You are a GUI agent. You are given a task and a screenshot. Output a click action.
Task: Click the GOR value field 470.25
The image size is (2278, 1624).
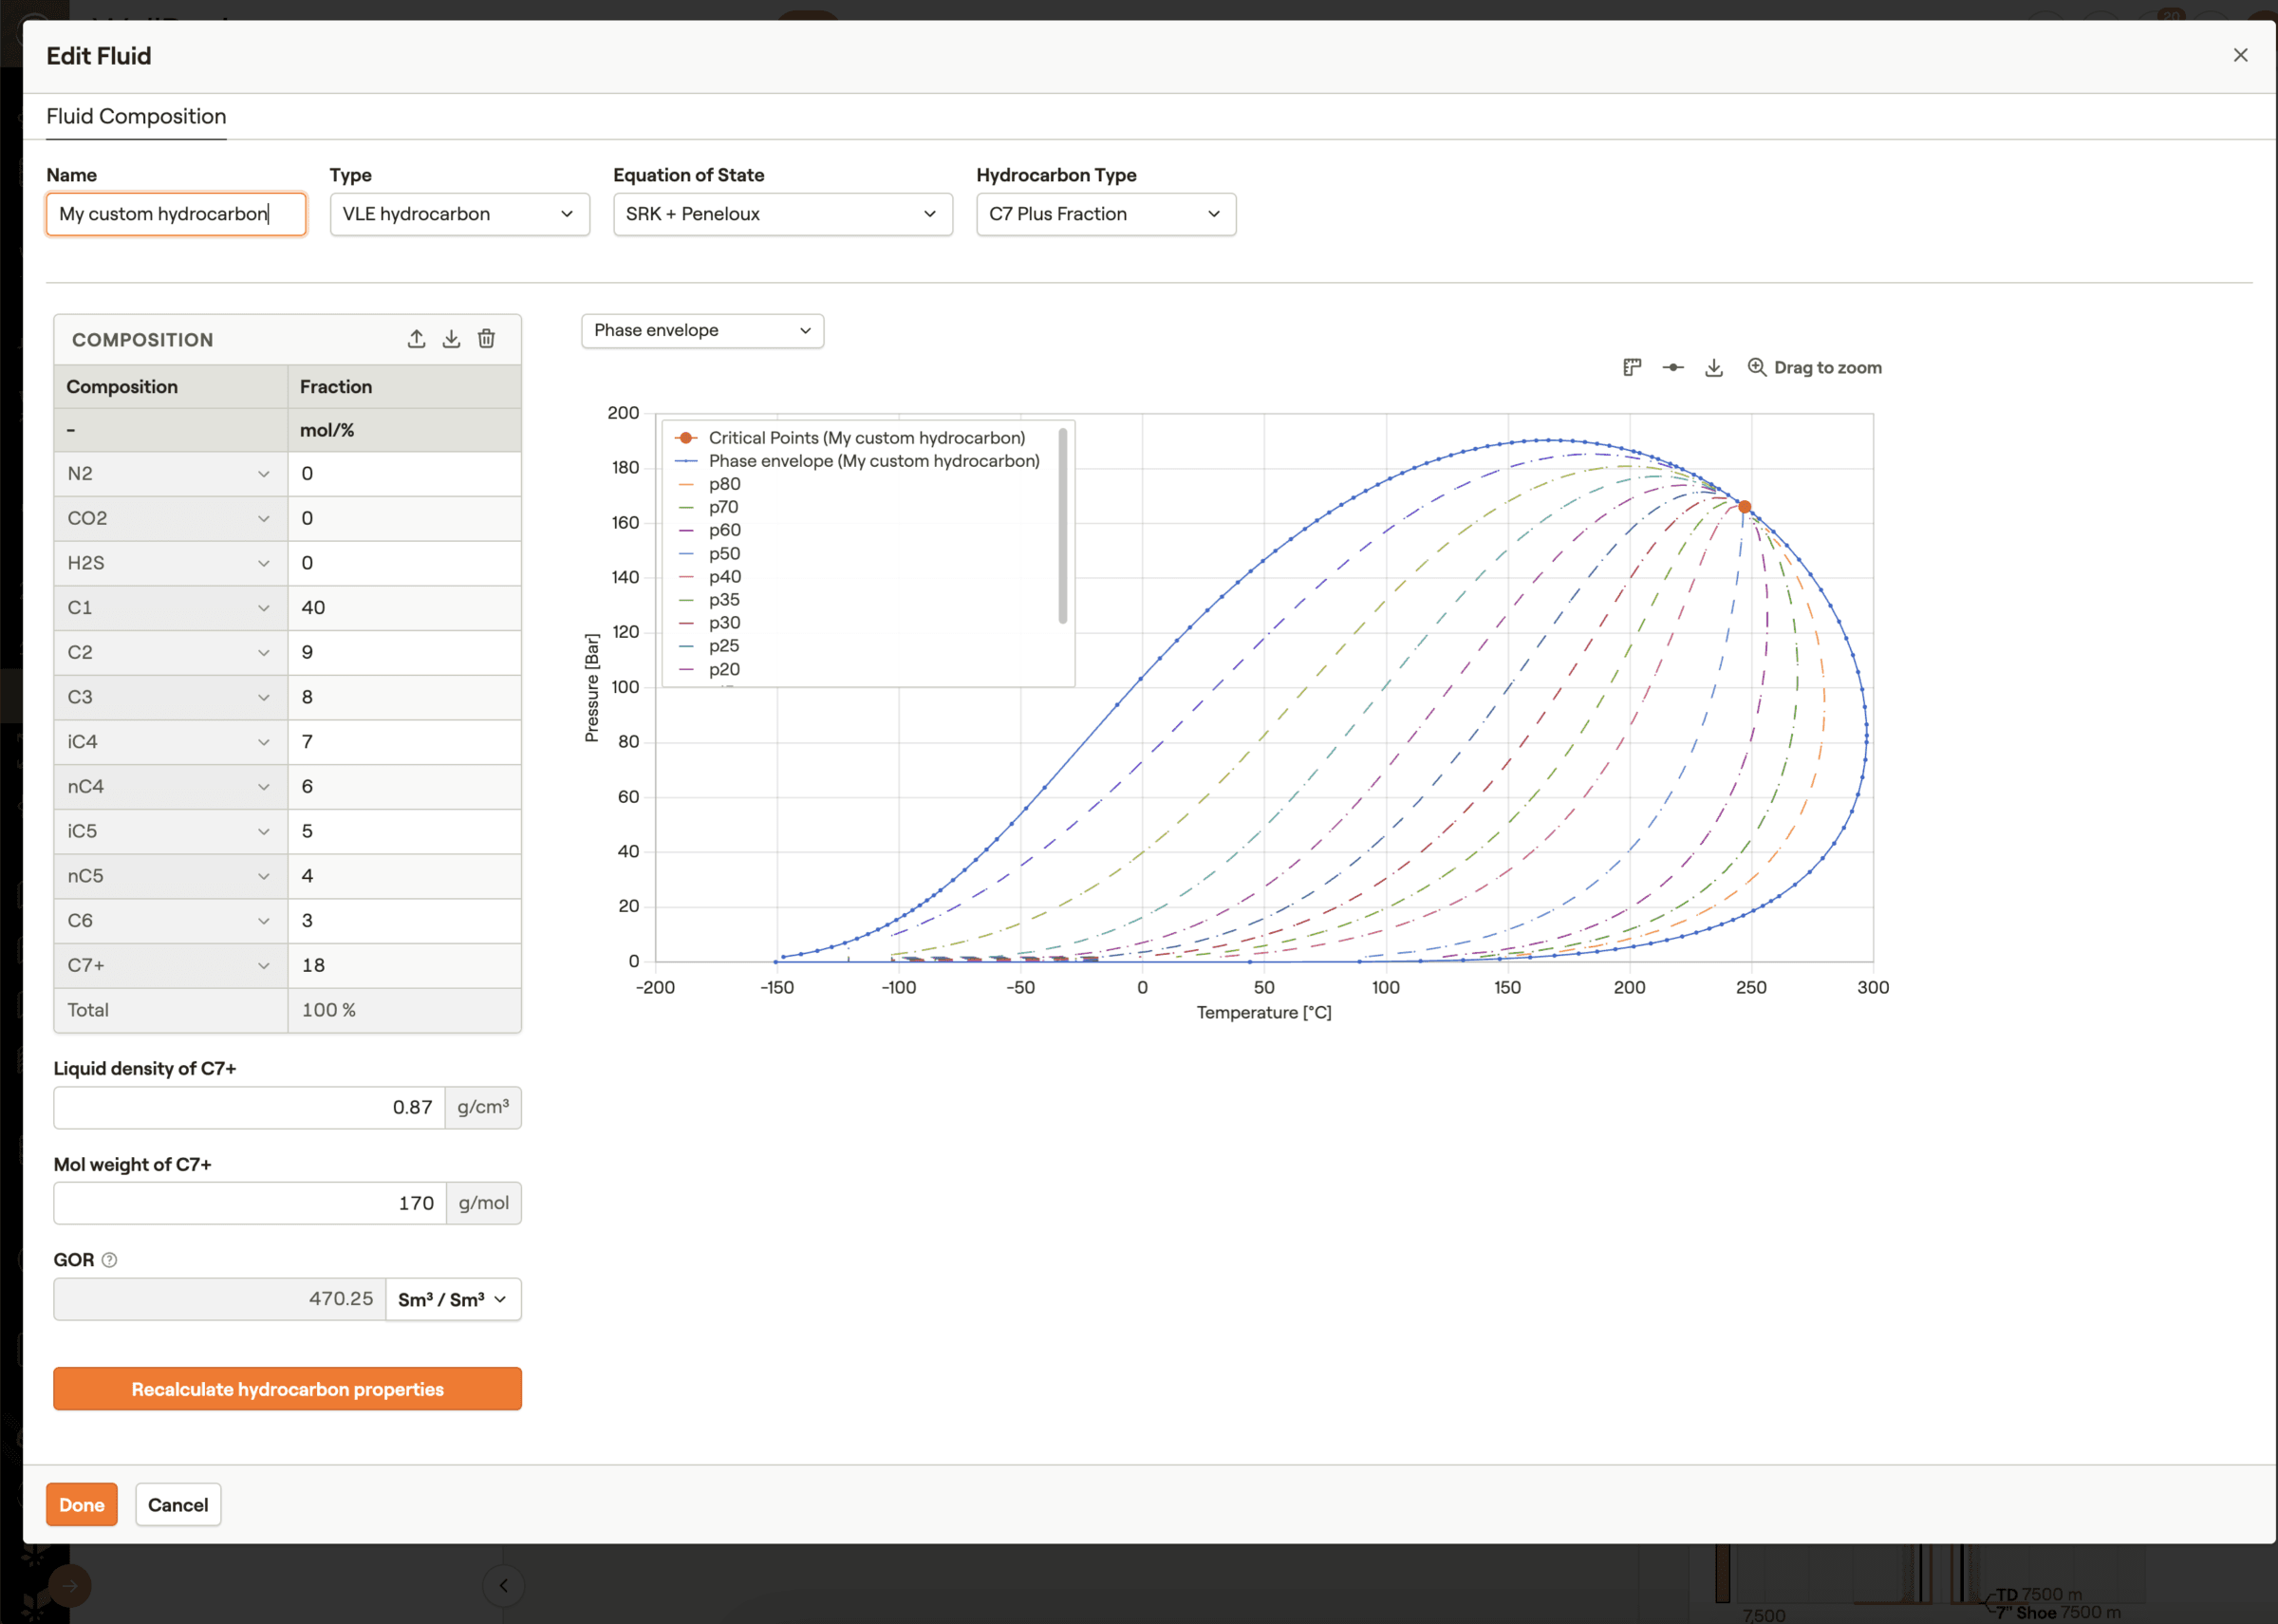click(x=219, y=1299)
